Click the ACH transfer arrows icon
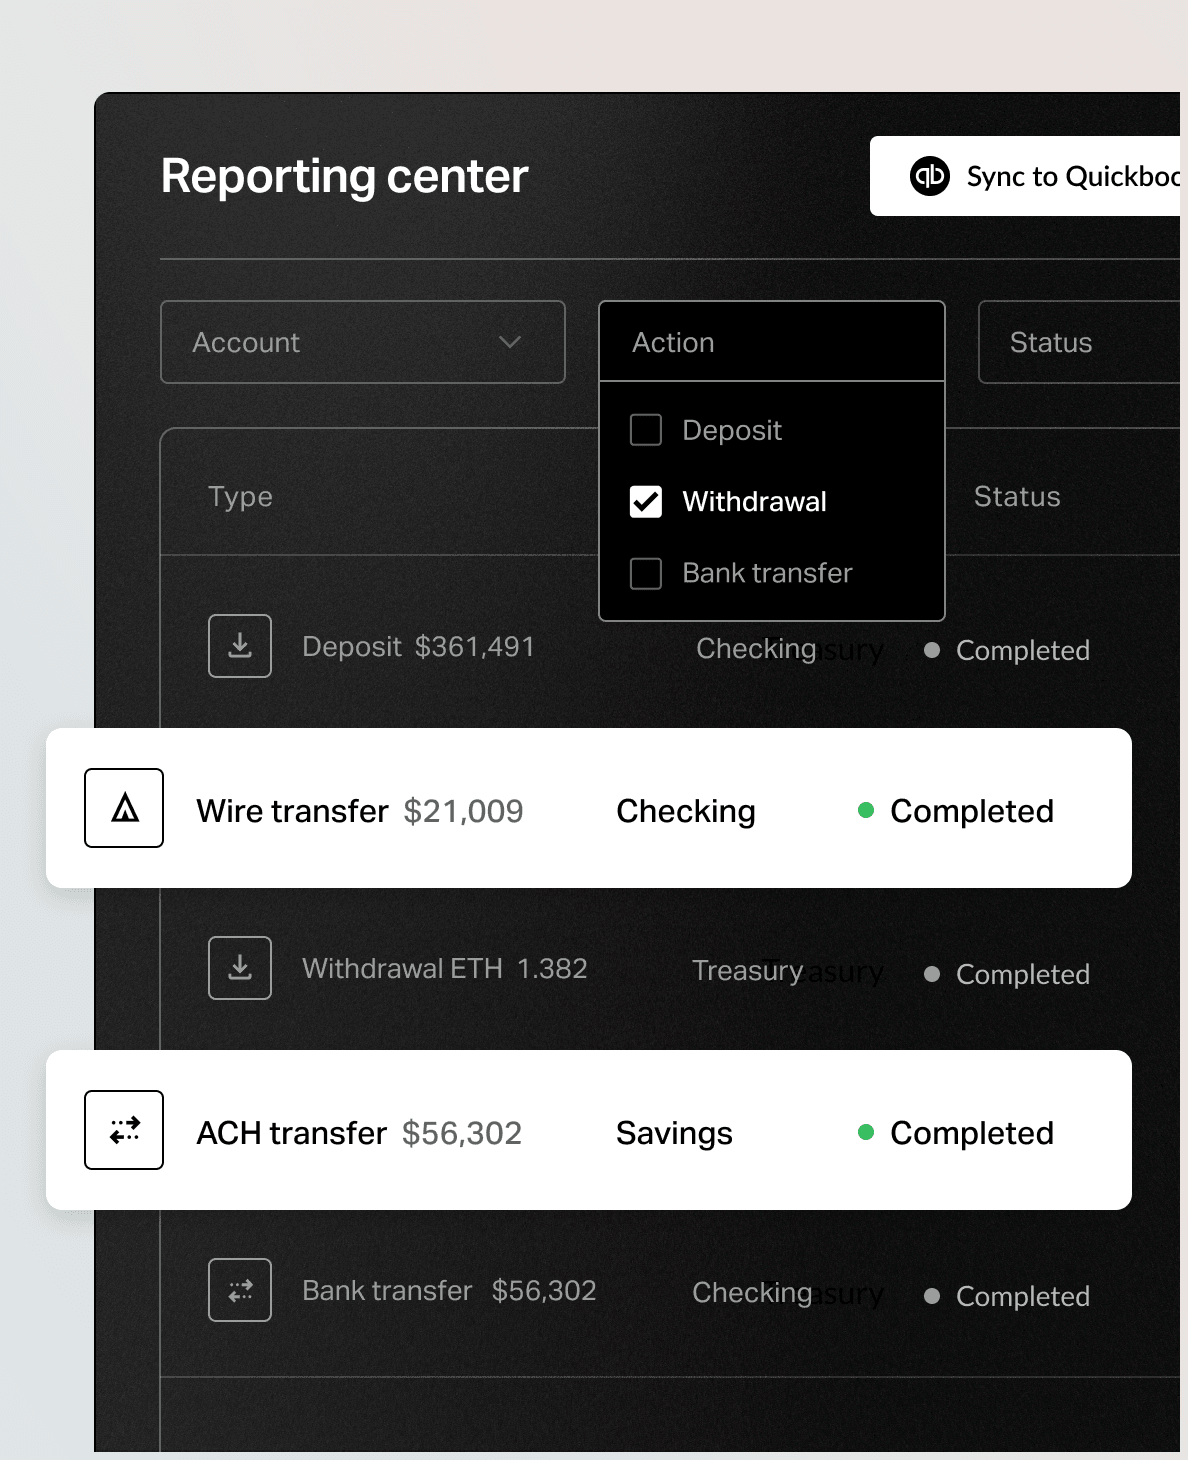 (123, 1130)
